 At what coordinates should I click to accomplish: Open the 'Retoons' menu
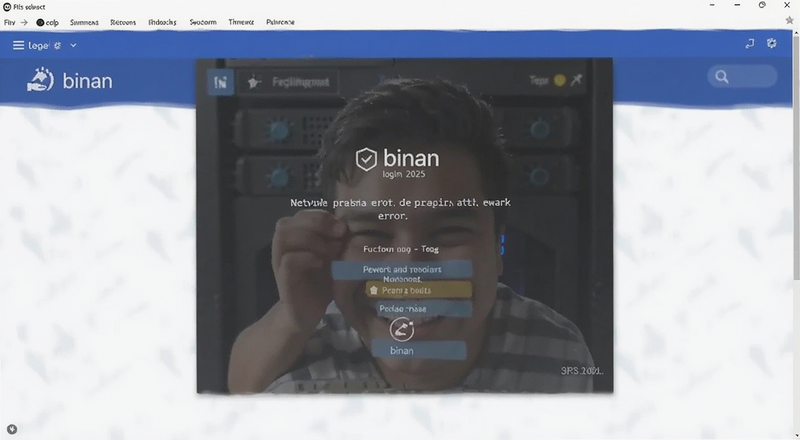coord(123,22)
